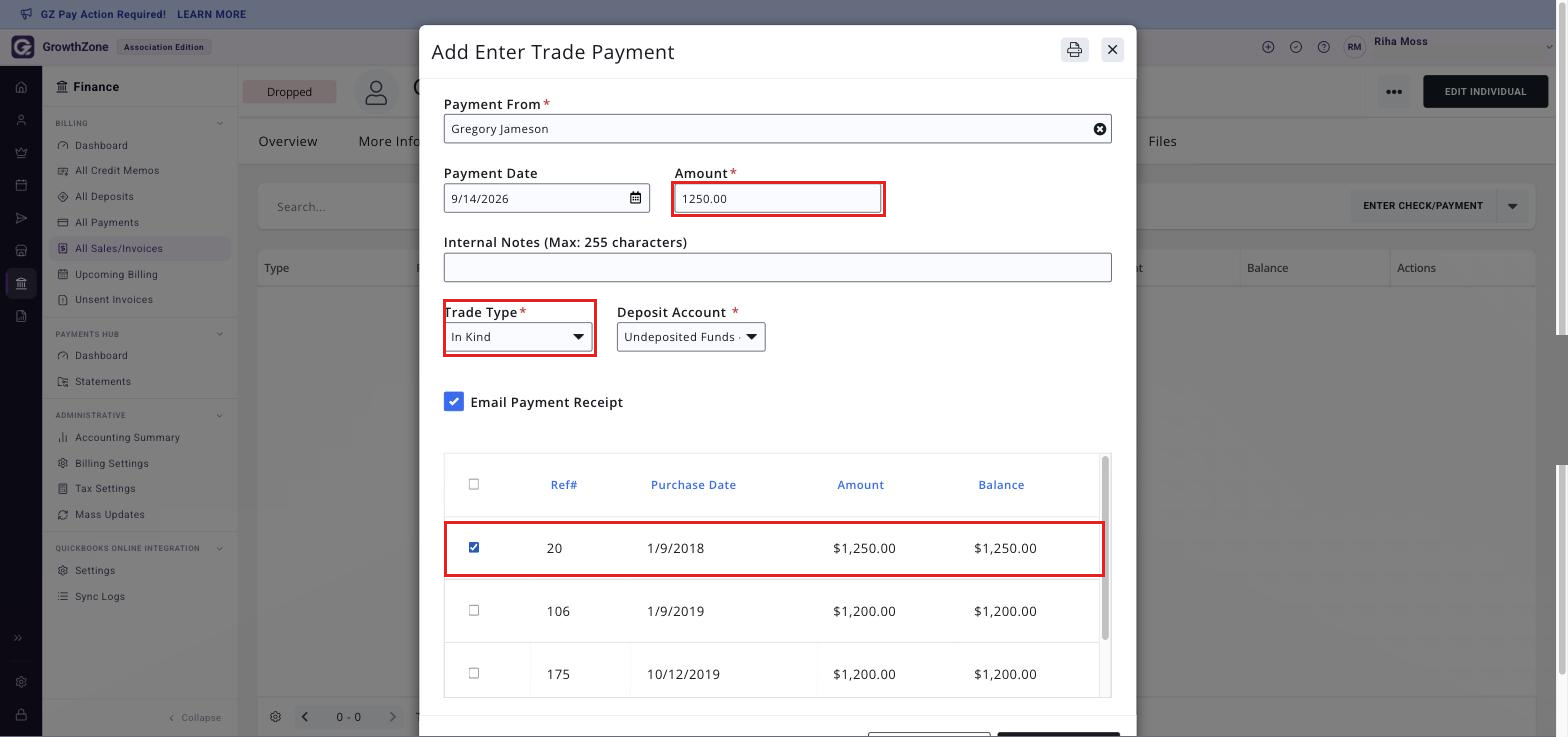Collapse the Billing sidebar section
Screen dimensions: 1568x737
[x=220, y=124]
